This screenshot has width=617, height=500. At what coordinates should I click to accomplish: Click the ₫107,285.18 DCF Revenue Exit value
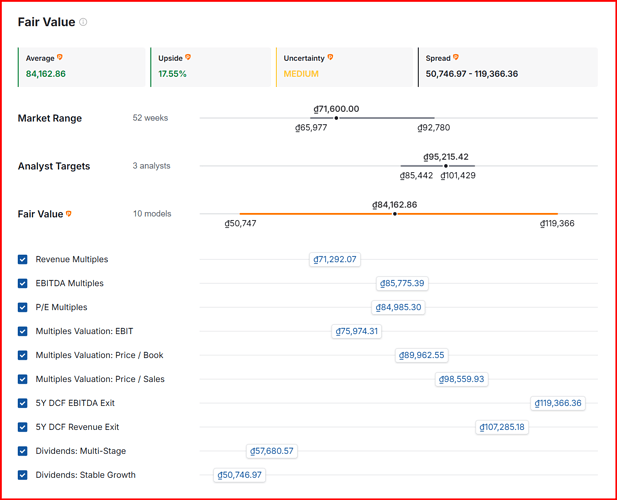pos(502,427)
